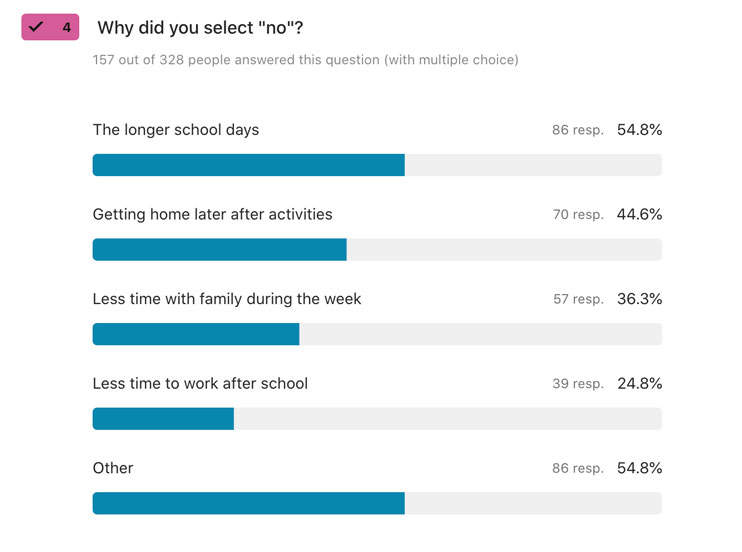Image resolution: width=742 pixels, height=552 pixels.
Task: Select 'Getting home later after activities' label
Action: (x=212, y=214)
